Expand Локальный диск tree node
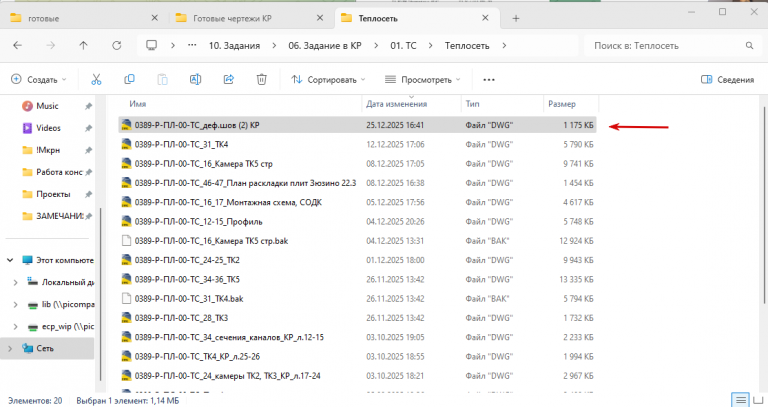Screen dimensions: 768x407 [15, 283]
